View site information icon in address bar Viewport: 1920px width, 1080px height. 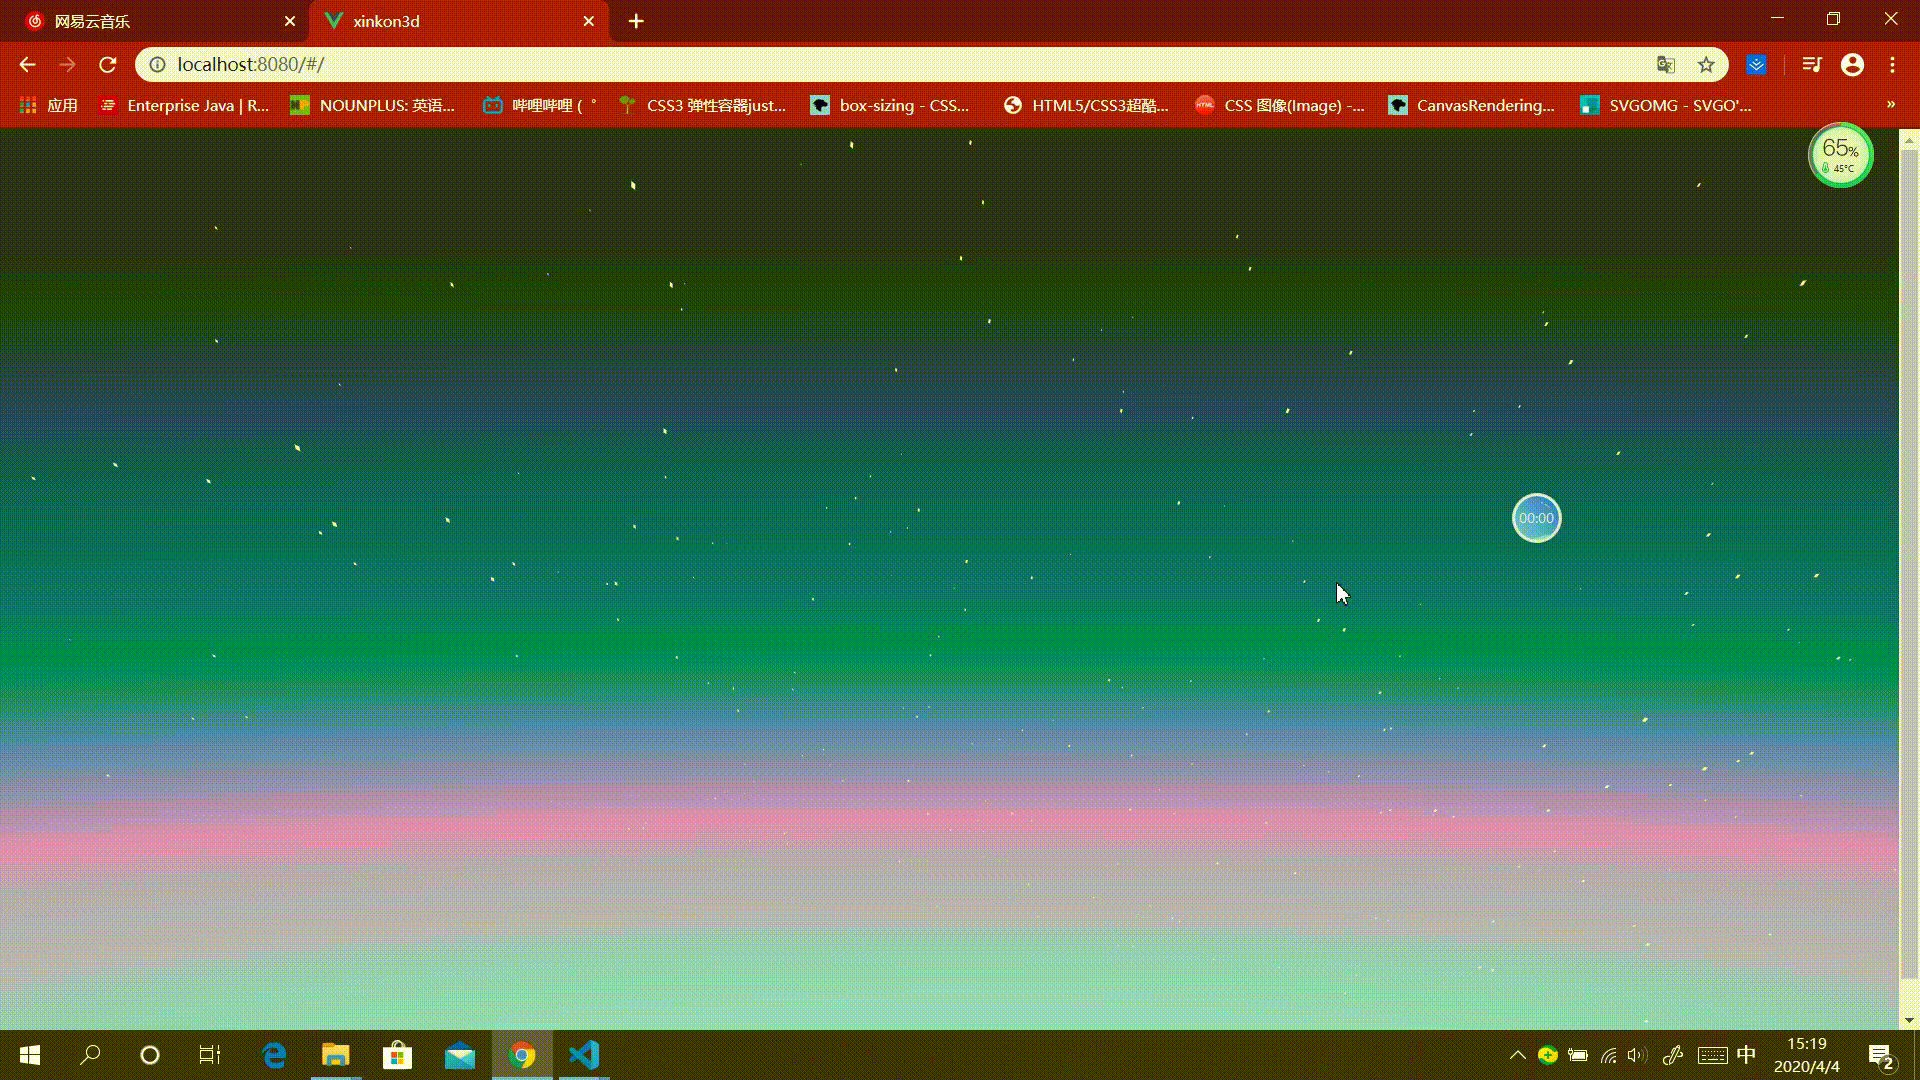(157, 65)
